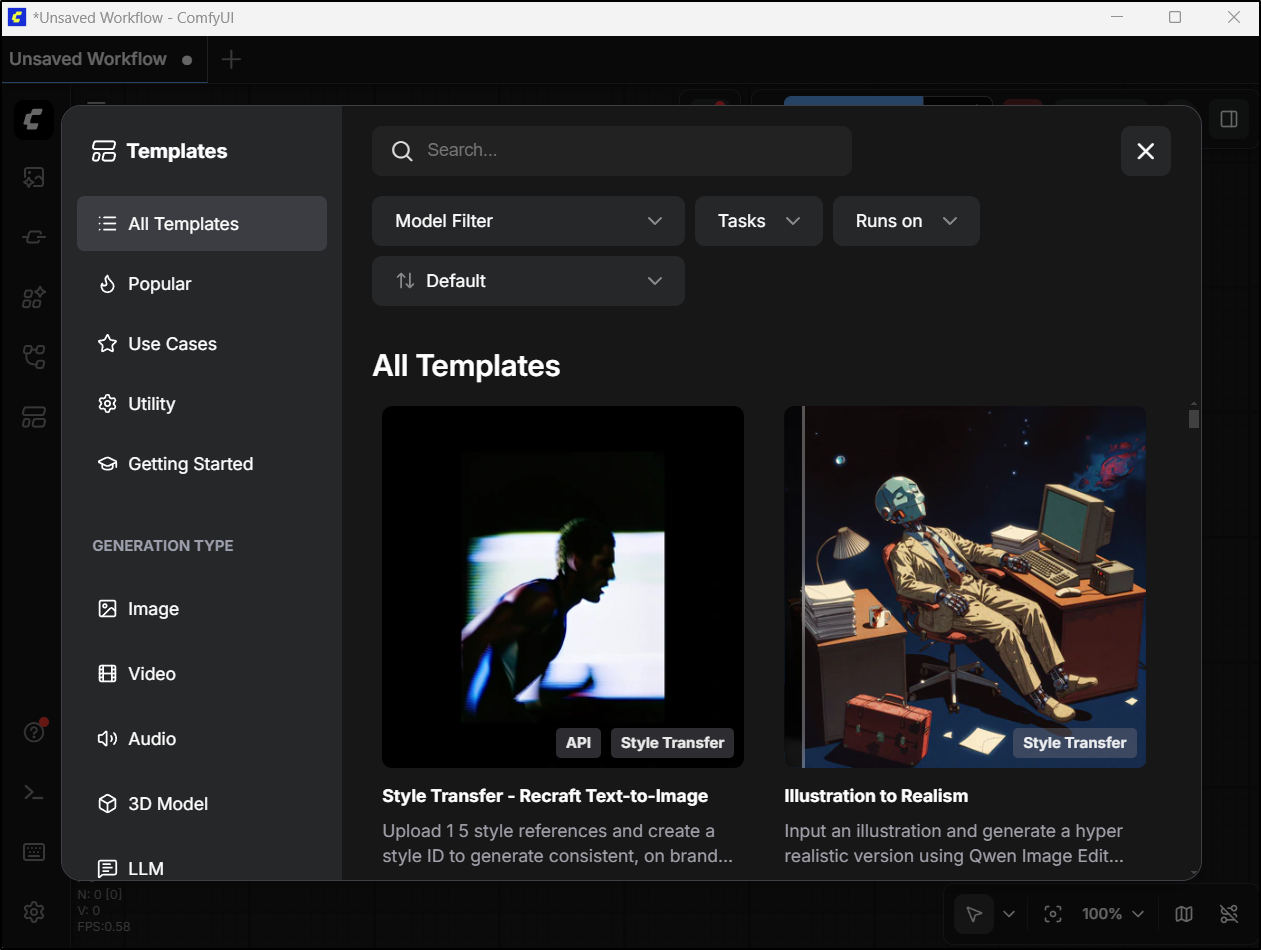
Task: Toggle the console terminal icon in sidebar
Action: pyautogui.click(x=34, y=792)
